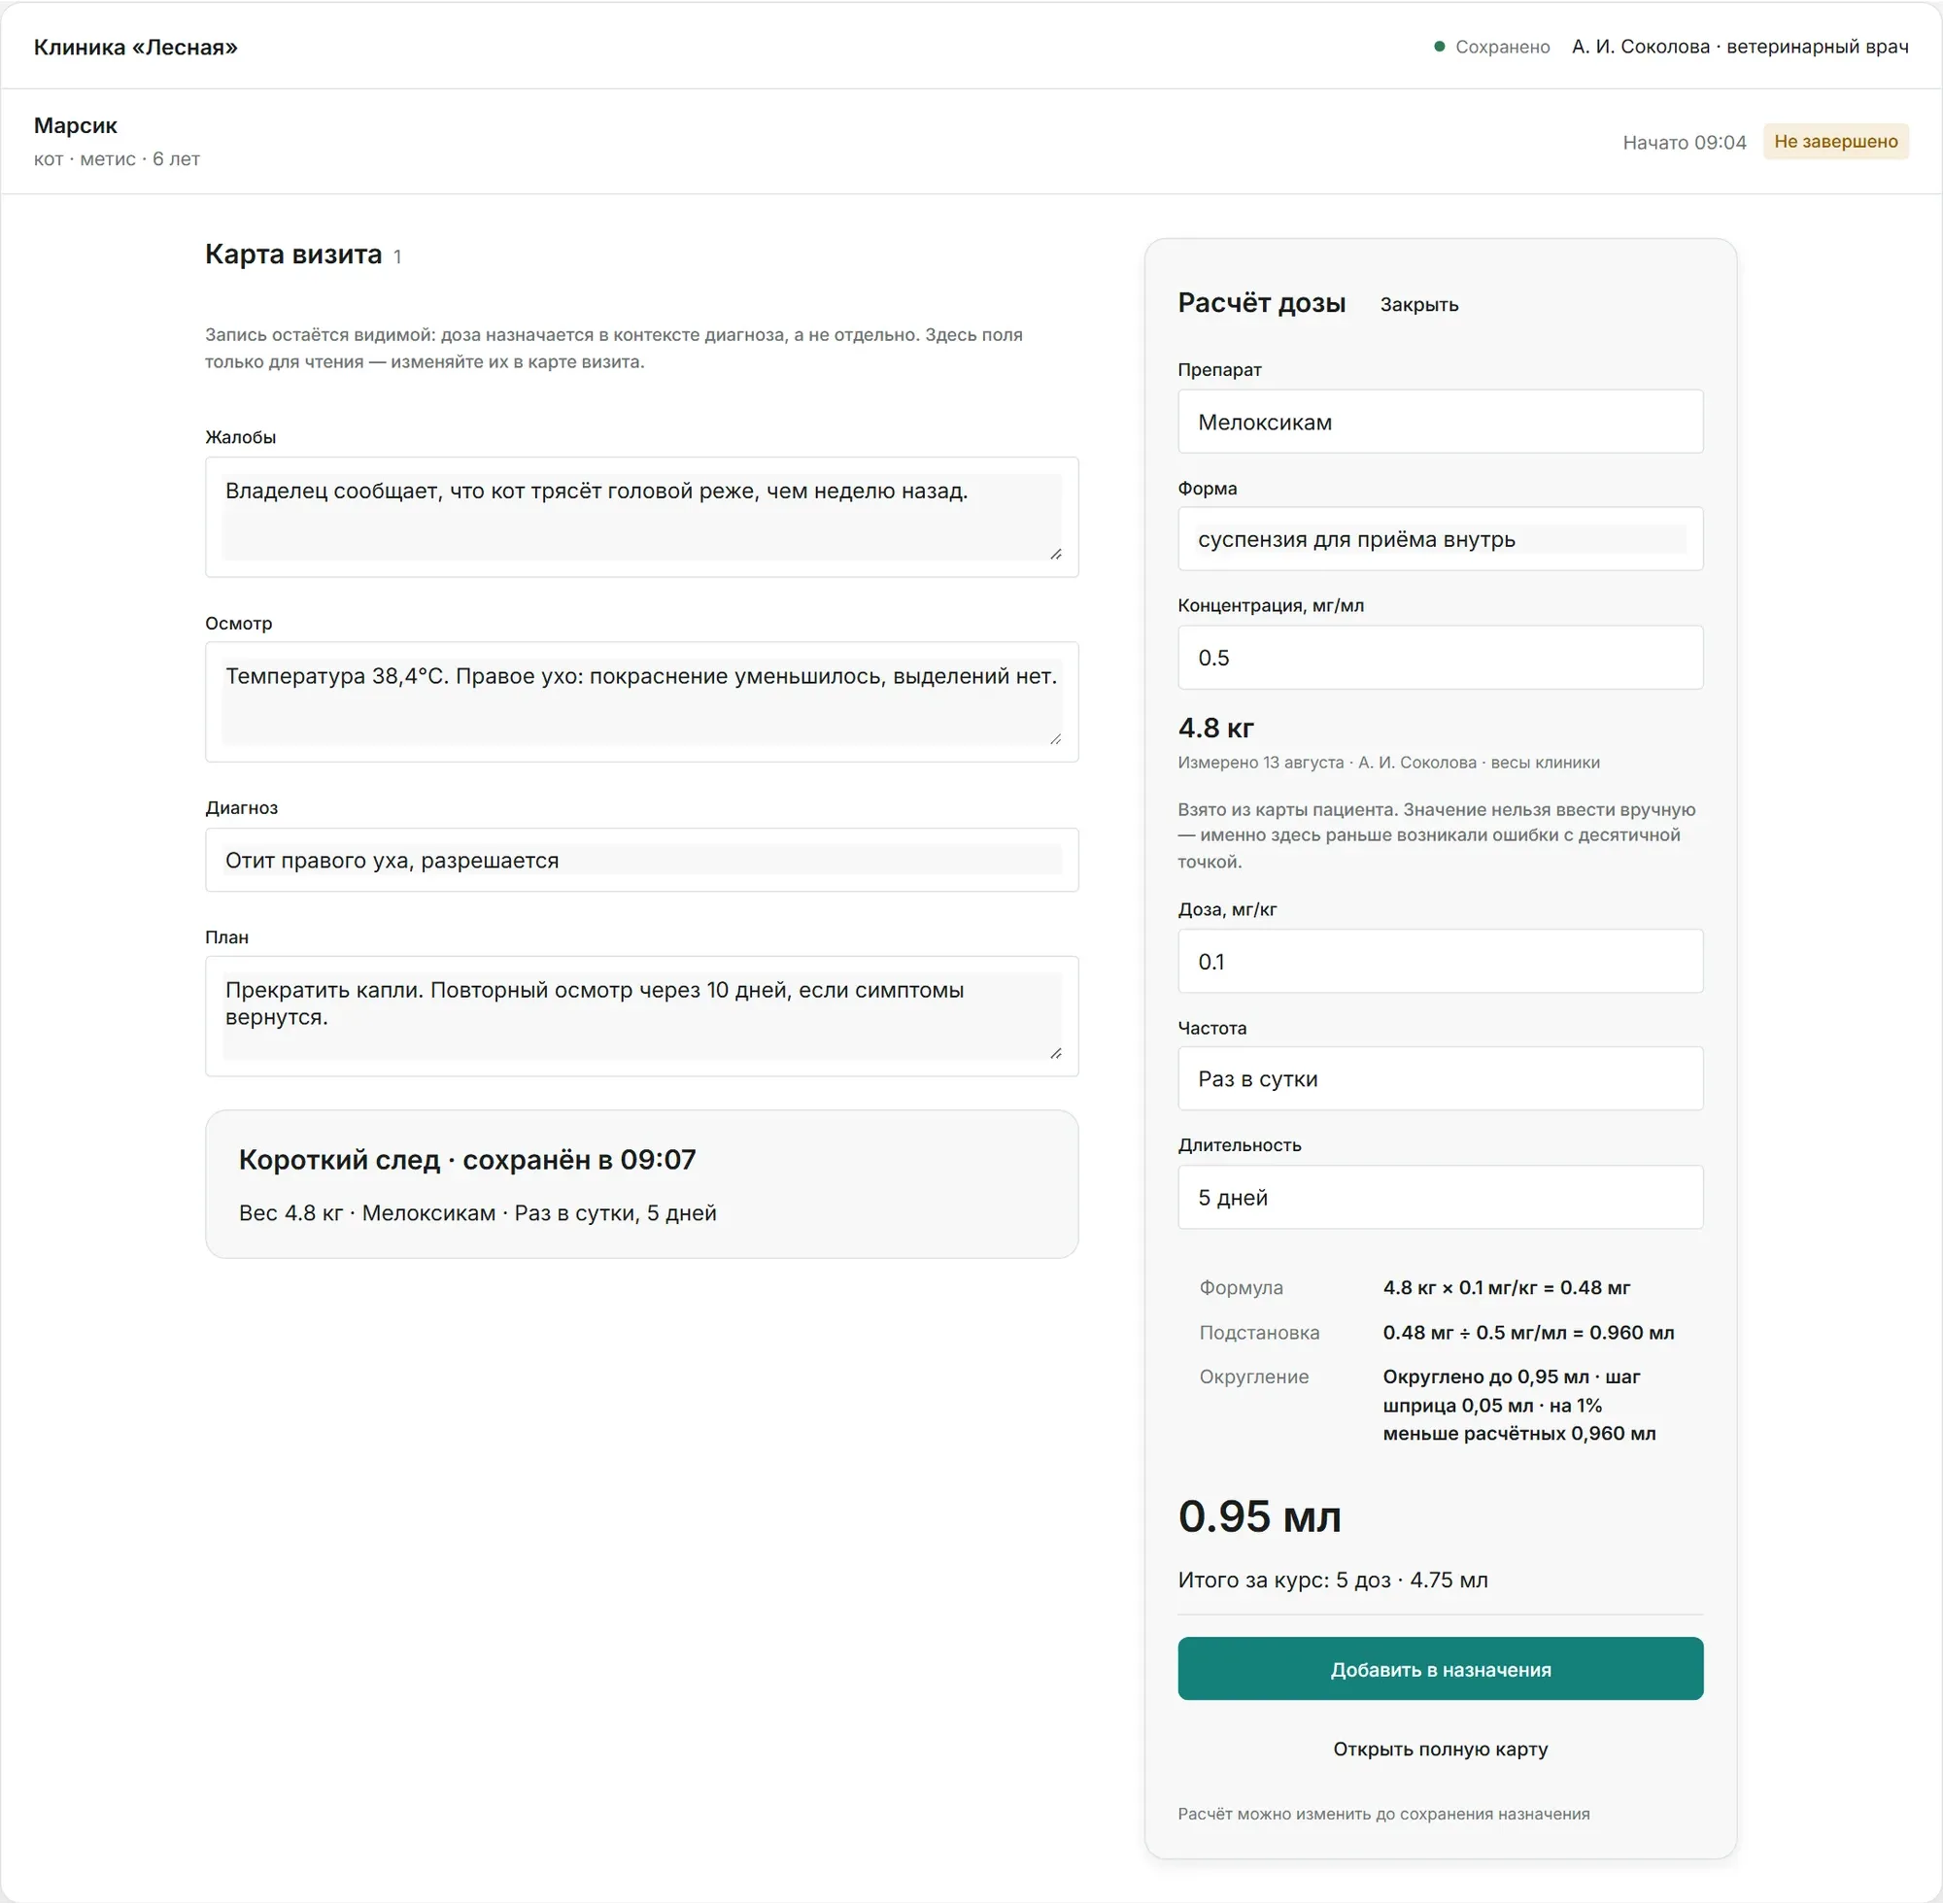Open the Частота dropdown 'Раз в сутки'
This screenshot has width=1943, height=1904.
[1440, 1078]
